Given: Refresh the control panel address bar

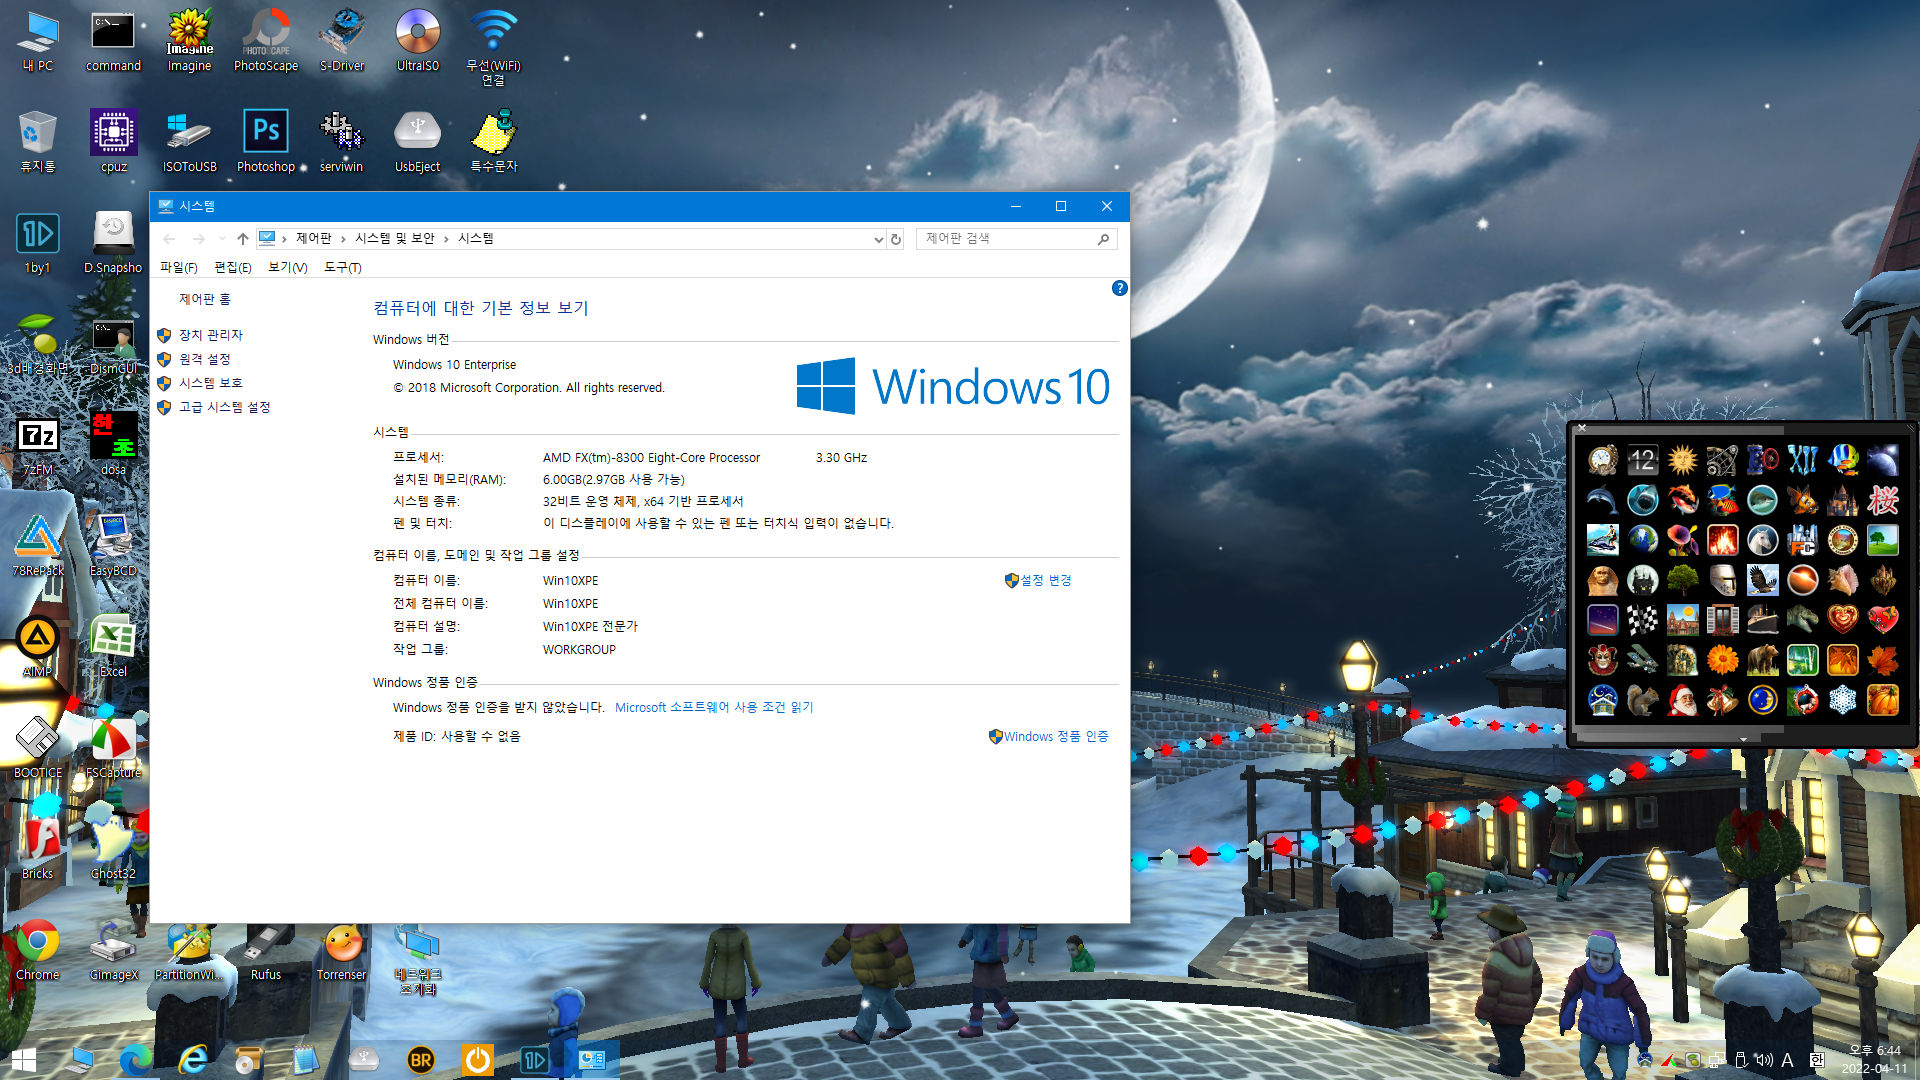Looking at the screenshot, I should (896, 239).
